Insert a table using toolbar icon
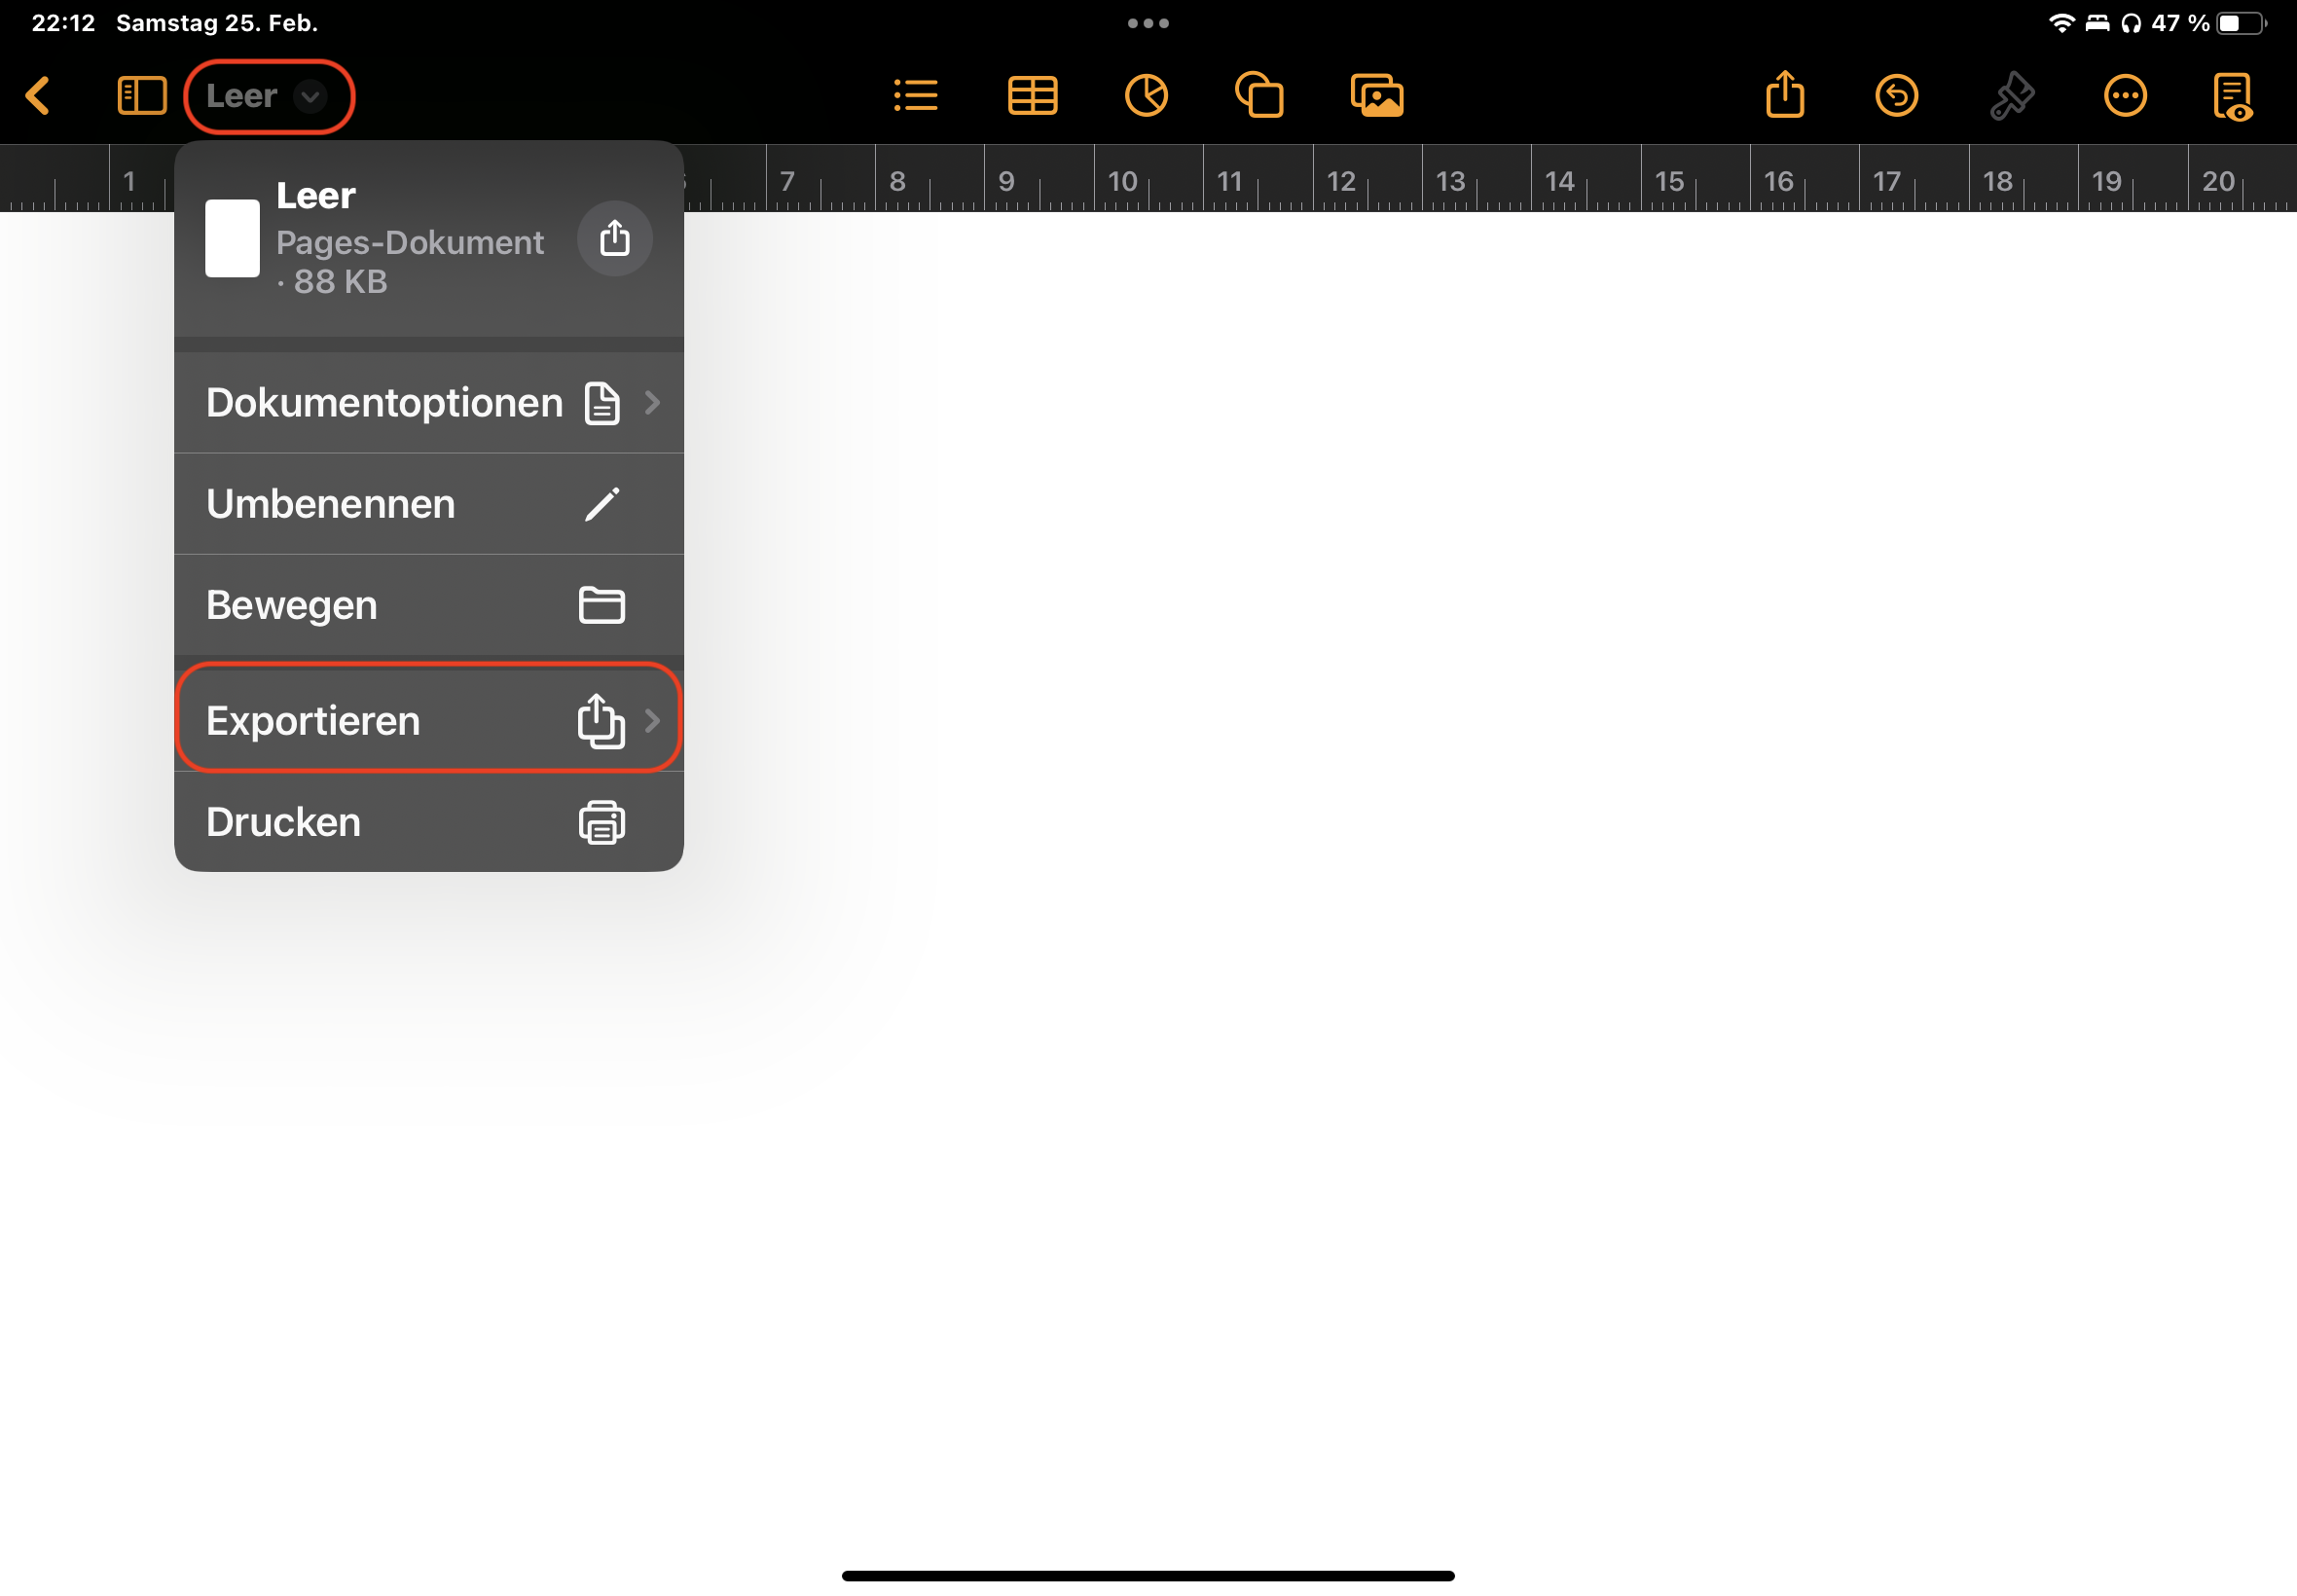This screenshot has width=2297, height=1596. [1032, 96]
